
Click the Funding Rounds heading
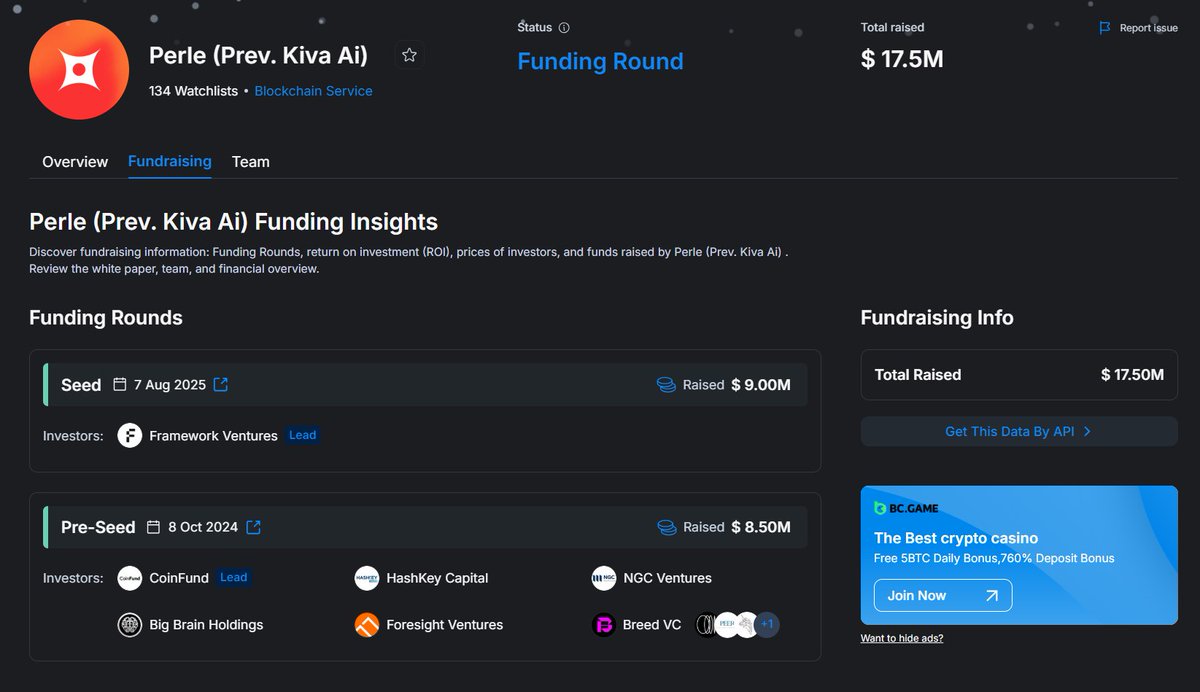click(106, 318)
